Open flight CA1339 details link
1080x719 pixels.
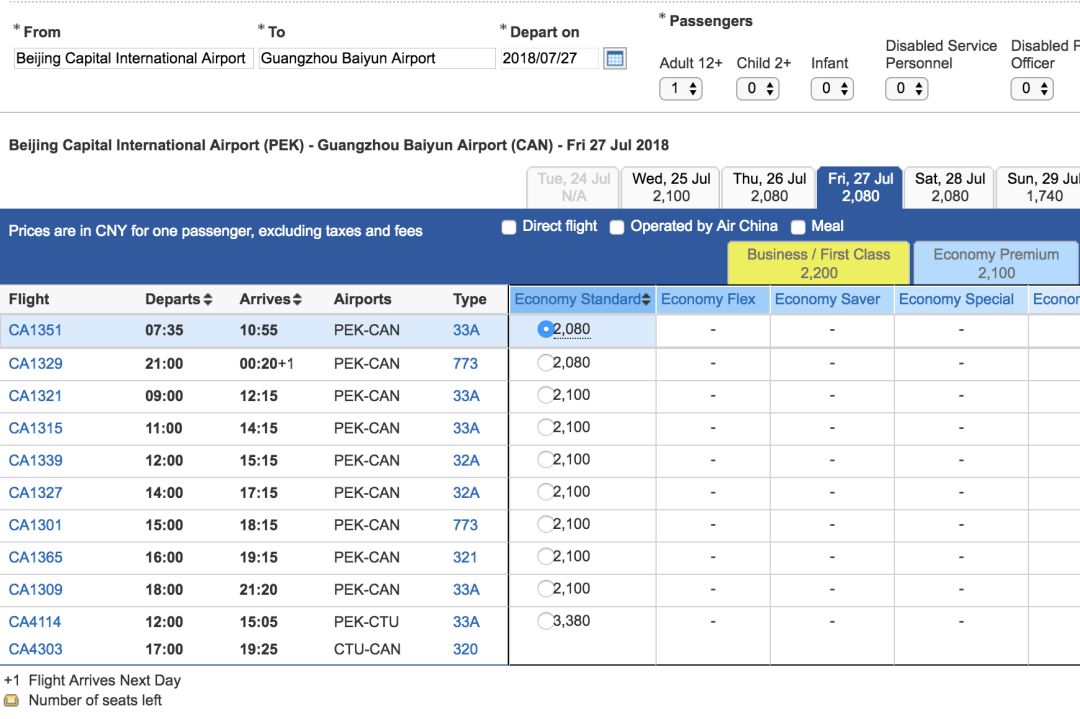(35, 460)
